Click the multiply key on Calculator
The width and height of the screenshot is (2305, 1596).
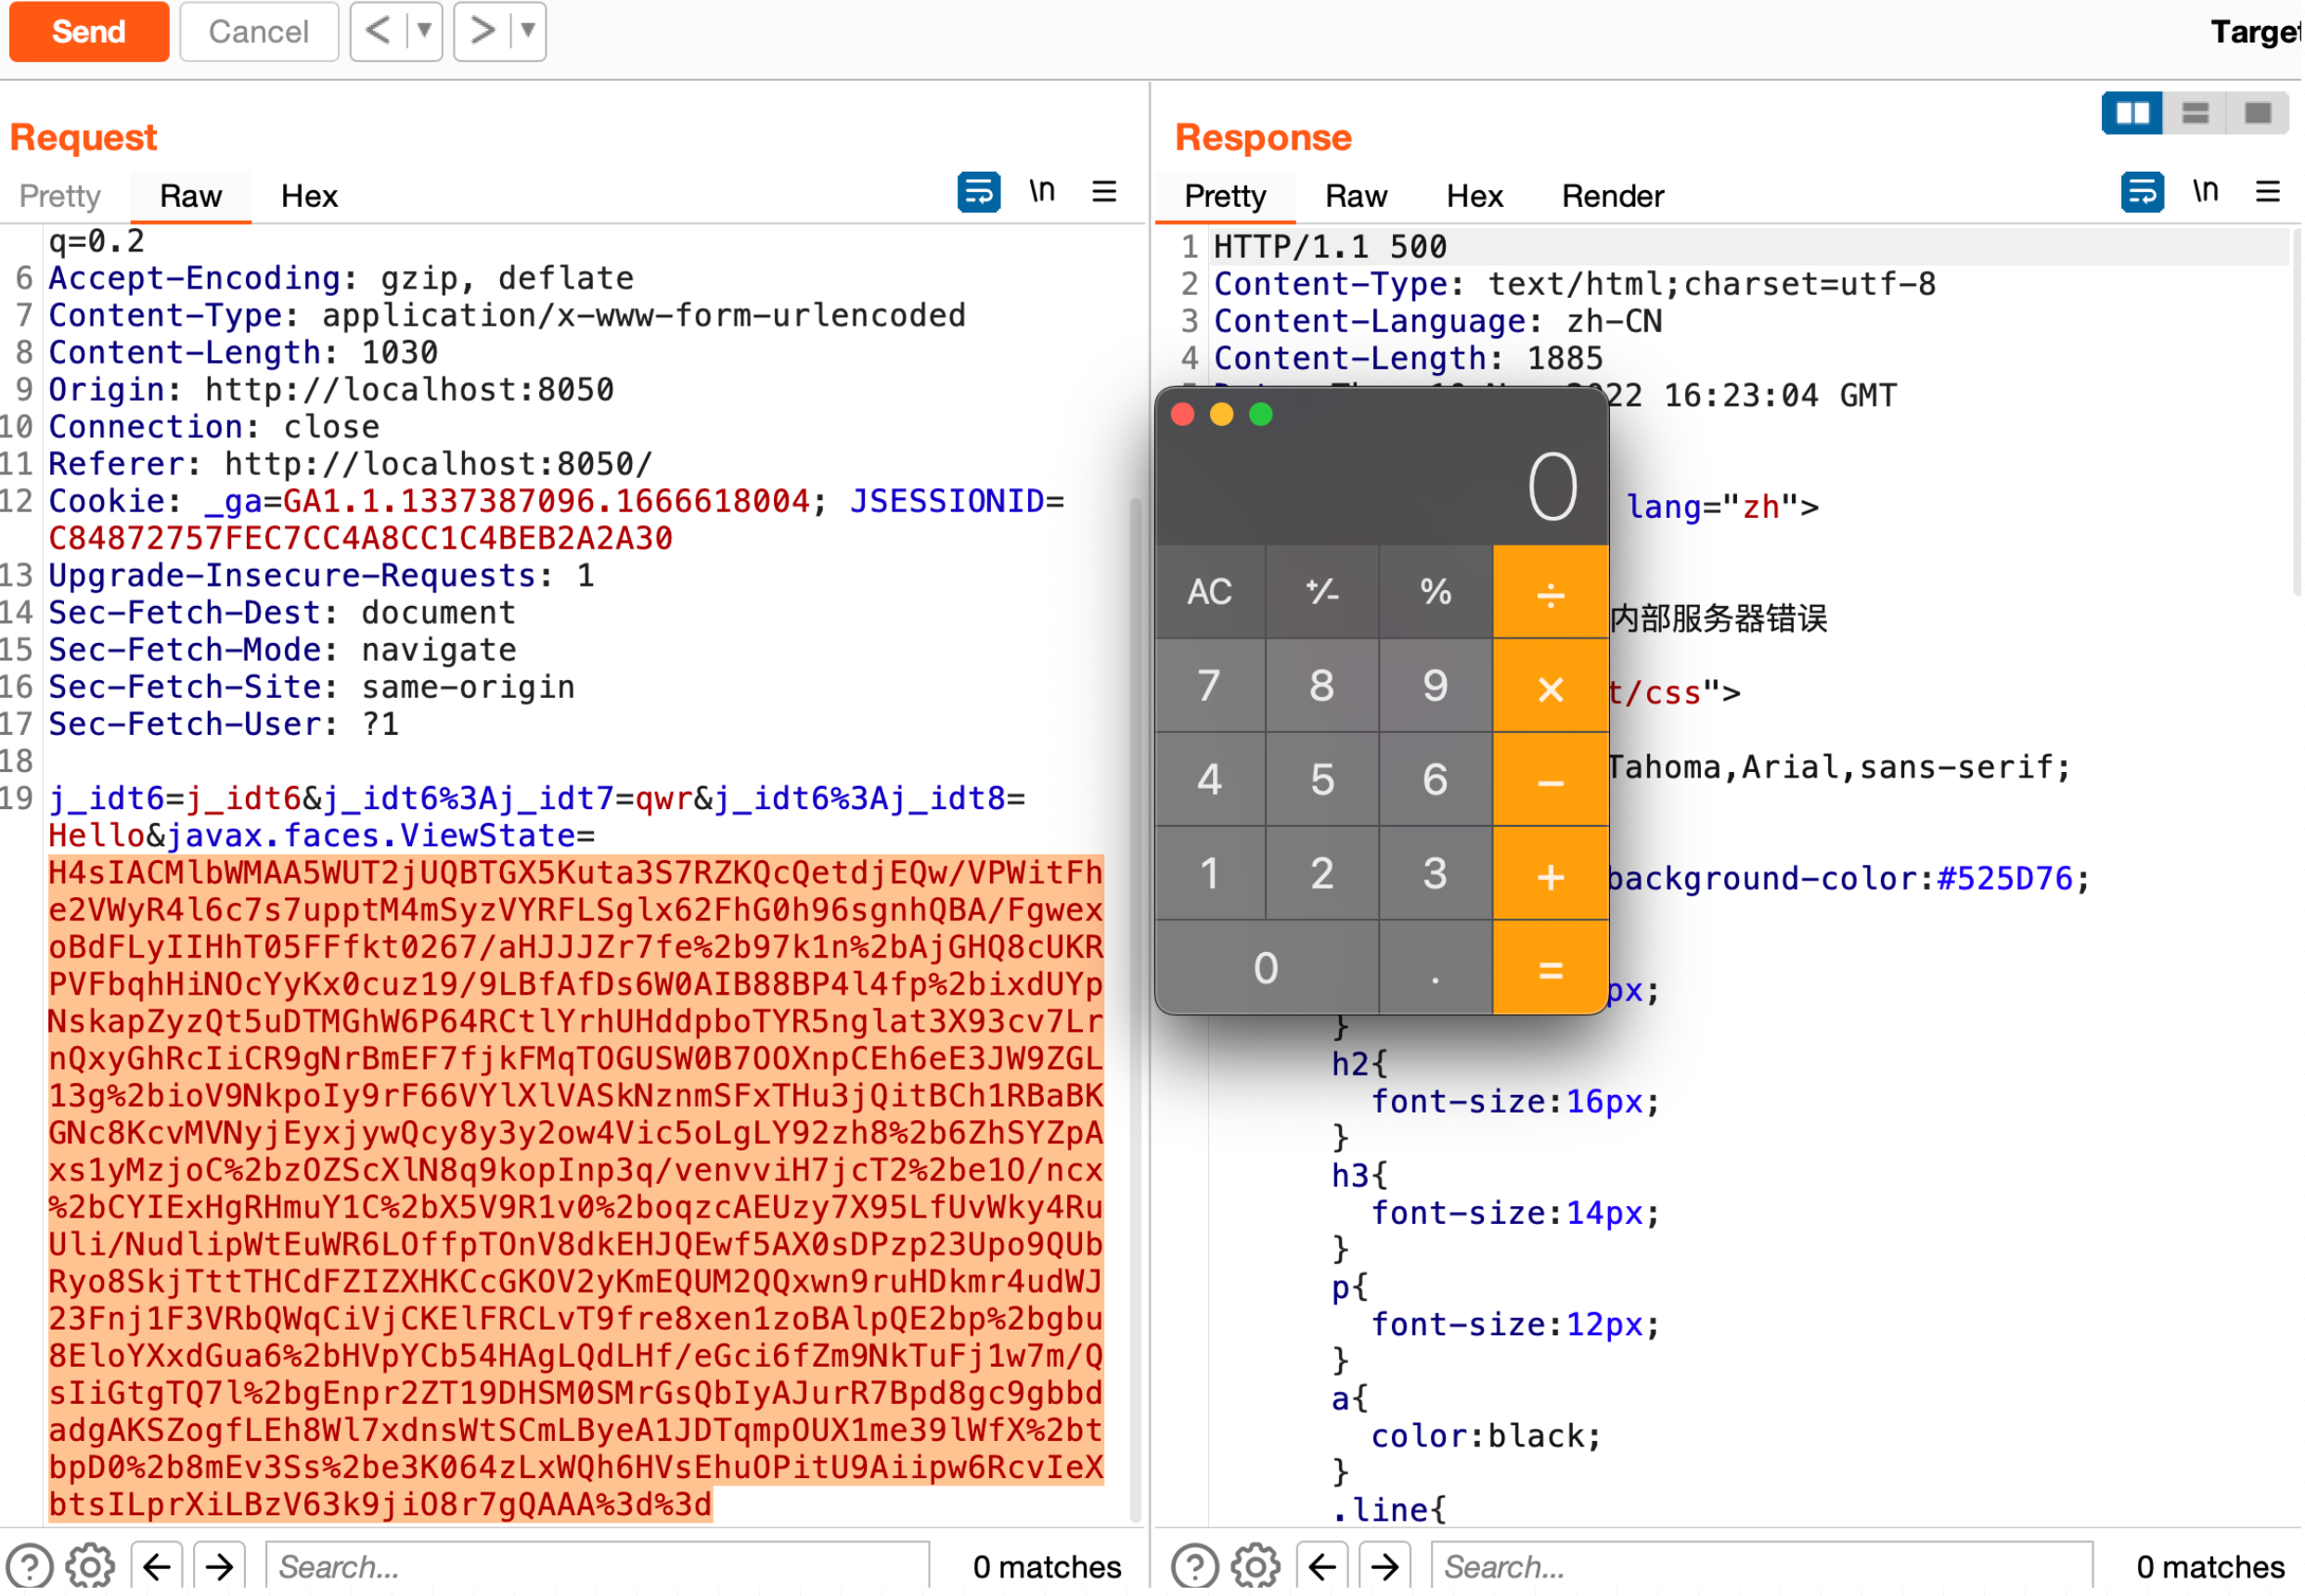1552,688
